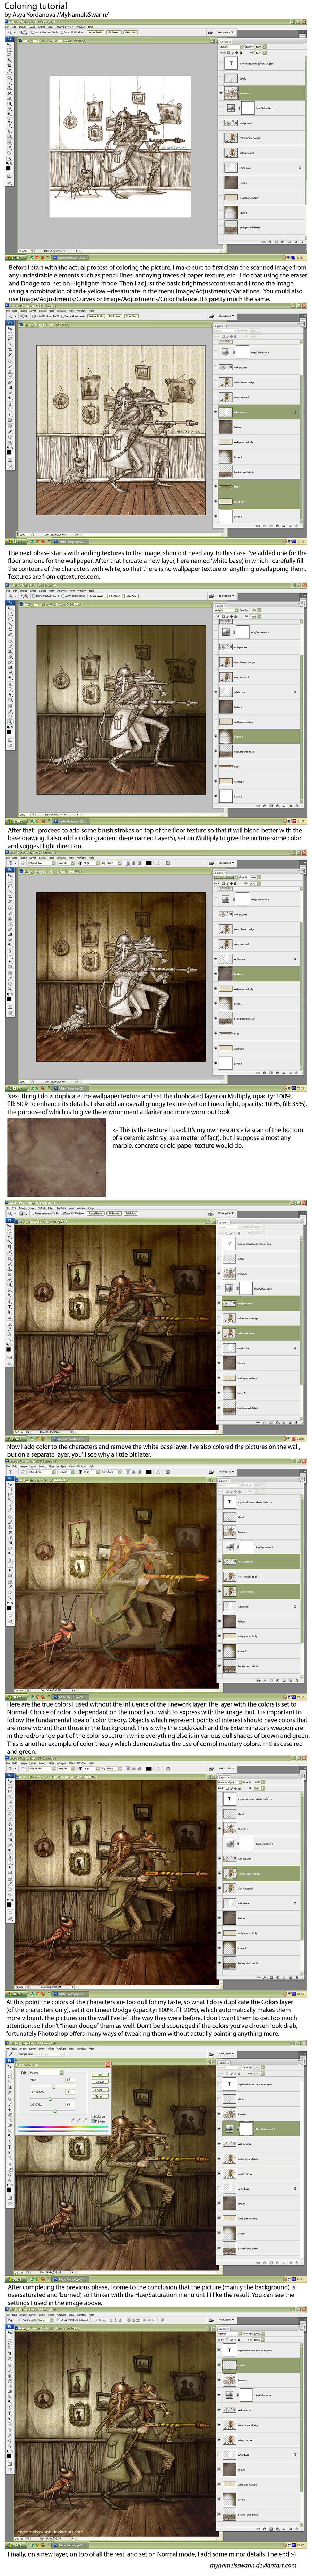Click the foreground color swatch in first screenshot

coord(8,168)
